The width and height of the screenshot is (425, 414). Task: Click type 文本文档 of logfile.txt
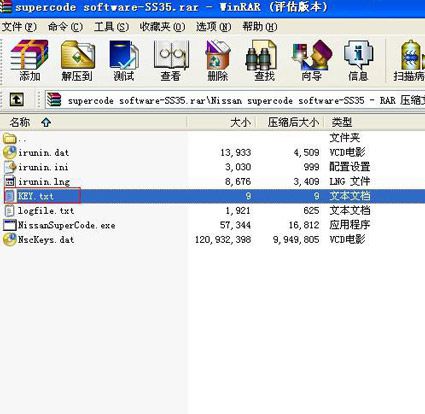click(350, 211)
